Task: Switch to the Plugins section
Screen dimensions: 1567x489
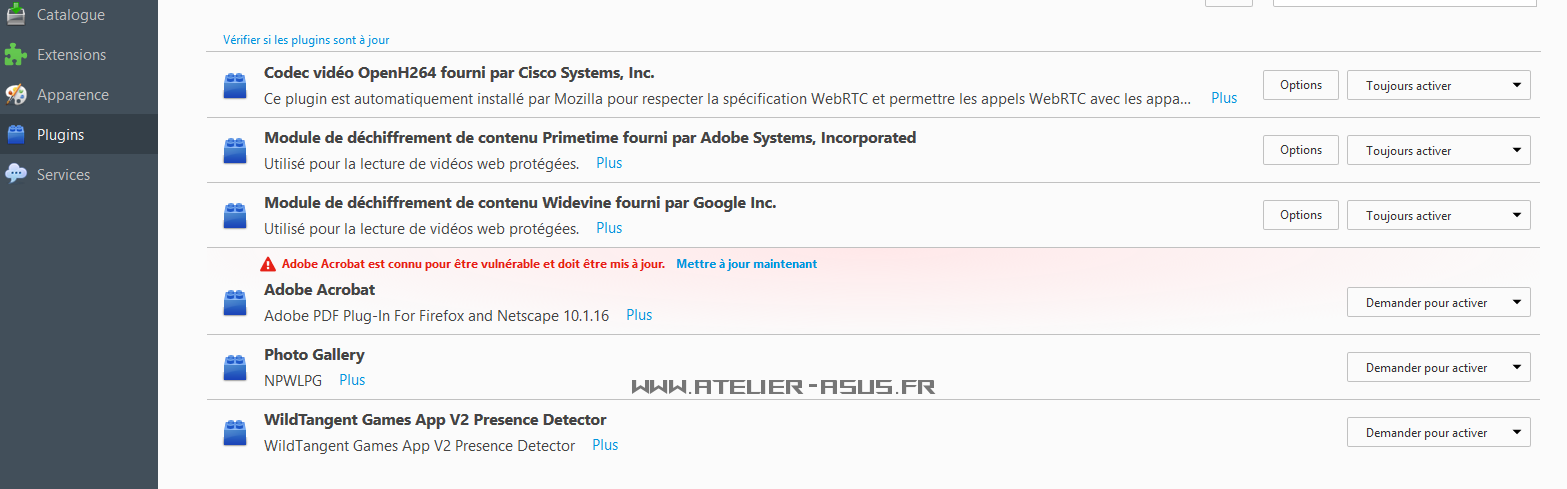Action: point(61,135)
